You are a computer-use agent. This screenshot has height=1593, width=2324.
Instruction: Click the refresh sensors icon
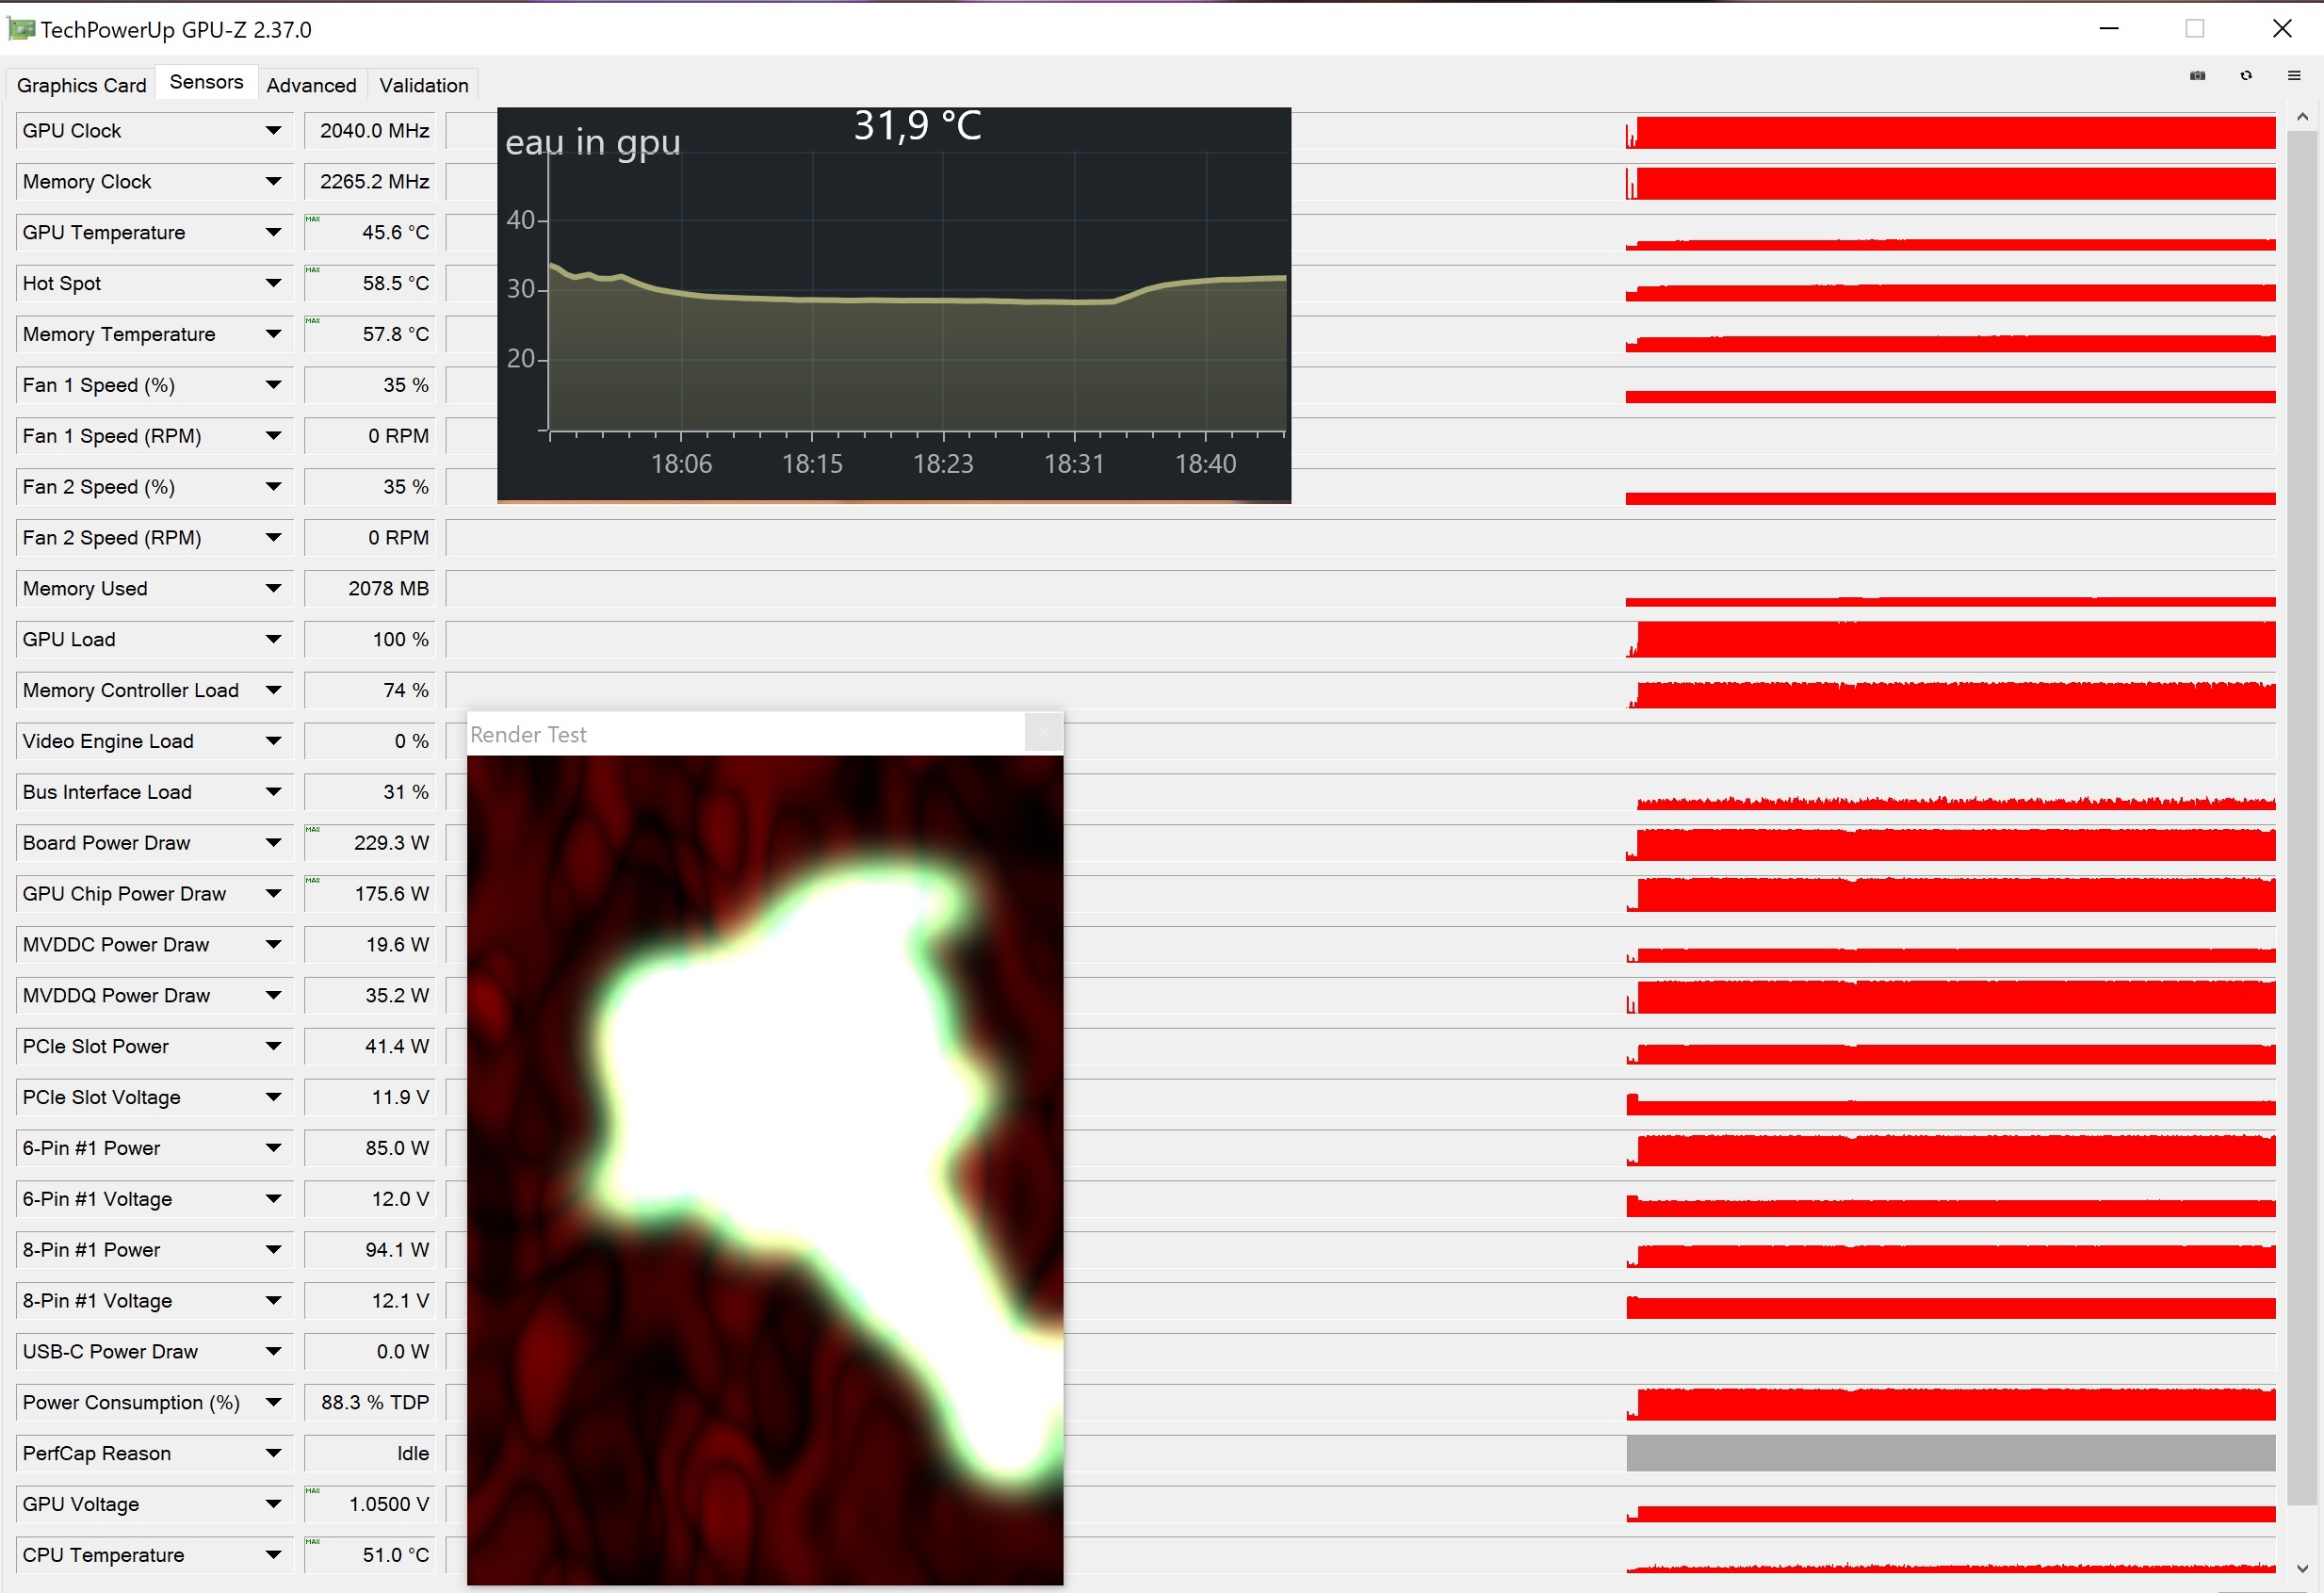click(x=2246, y=76)
